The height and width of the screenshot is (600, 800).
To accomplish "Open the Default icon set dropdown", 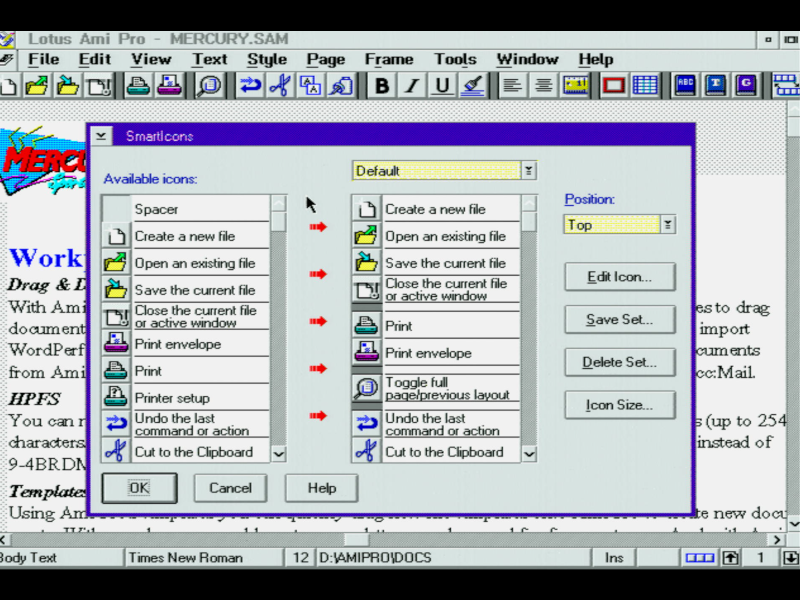I will pyautogui.click(x=529, y=171).
